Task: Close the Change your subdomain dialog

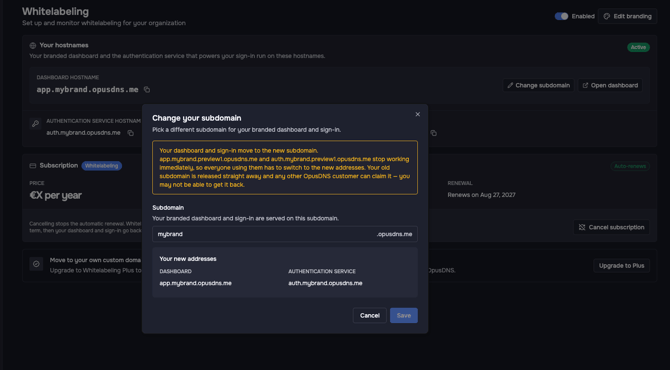Action: [x=417, y=114]
